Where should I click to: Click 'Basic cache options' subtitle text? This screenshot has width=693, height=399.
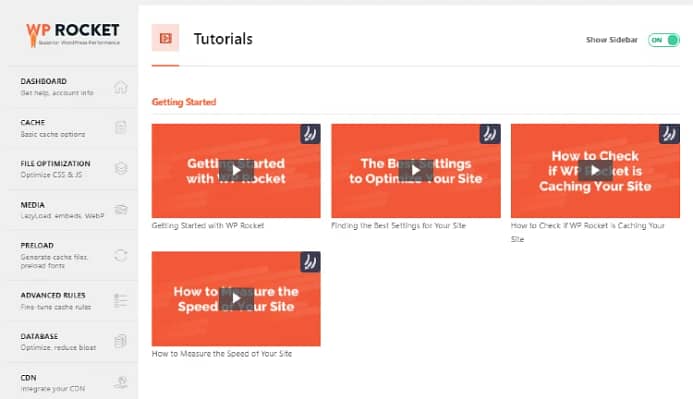click(x=53, y=134)
